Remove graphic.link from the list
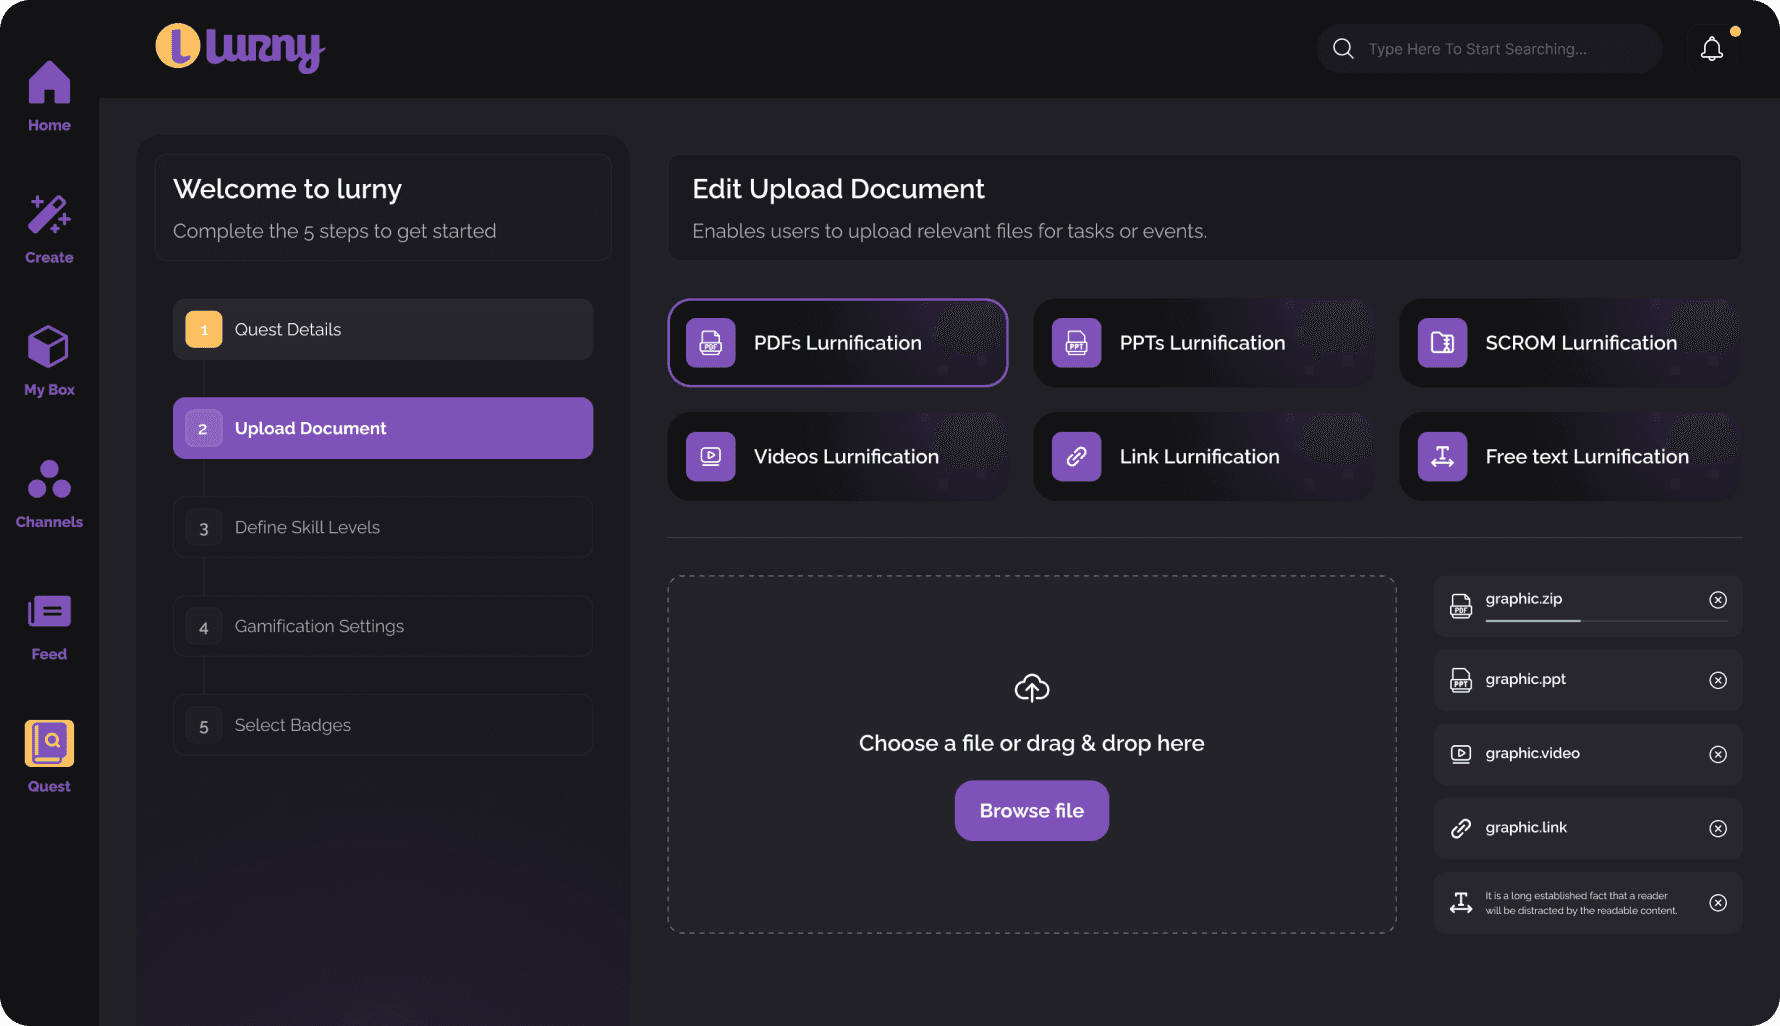The image size is (1780, 1026). click(x=1718, y=828)
